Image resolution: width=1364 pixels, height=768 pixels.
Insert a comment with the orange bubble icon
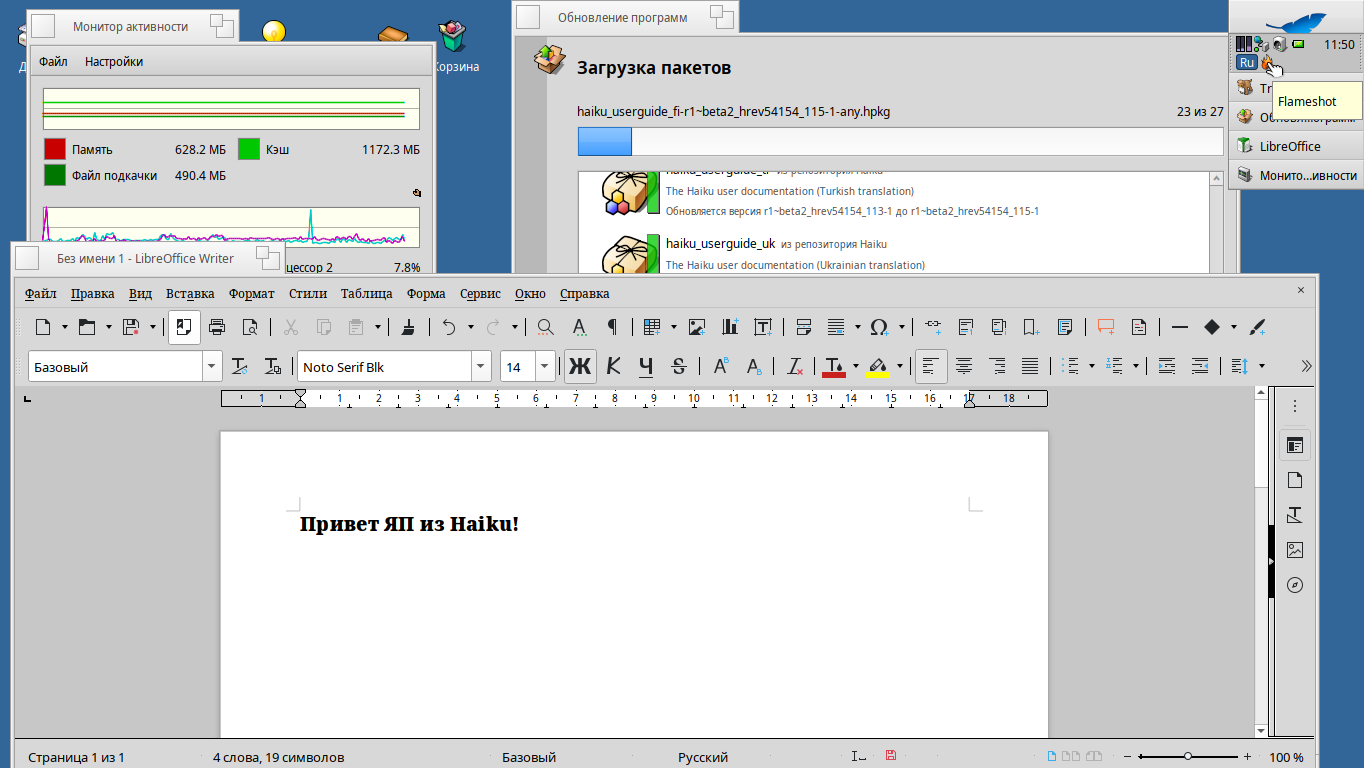tap(1105, 327)
